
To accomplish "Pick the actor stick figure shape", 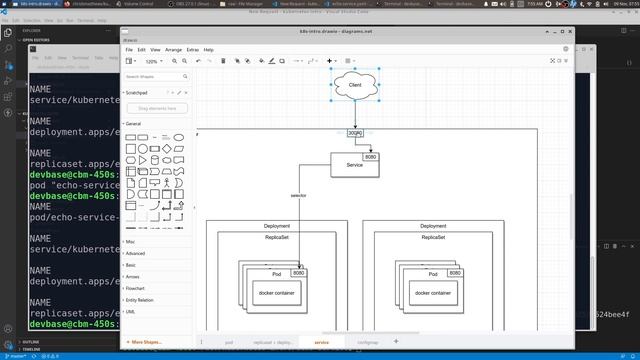I will click(167, 182).
